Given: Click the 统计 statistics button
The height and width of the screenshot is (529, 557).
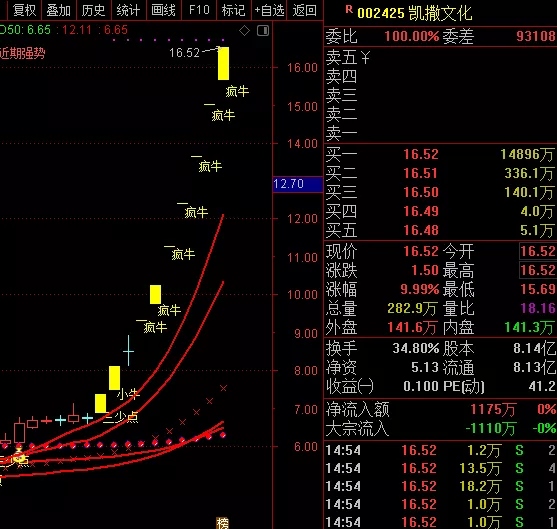Looking at the screenshot, I should pyautogui.click(x=128, y=10).
